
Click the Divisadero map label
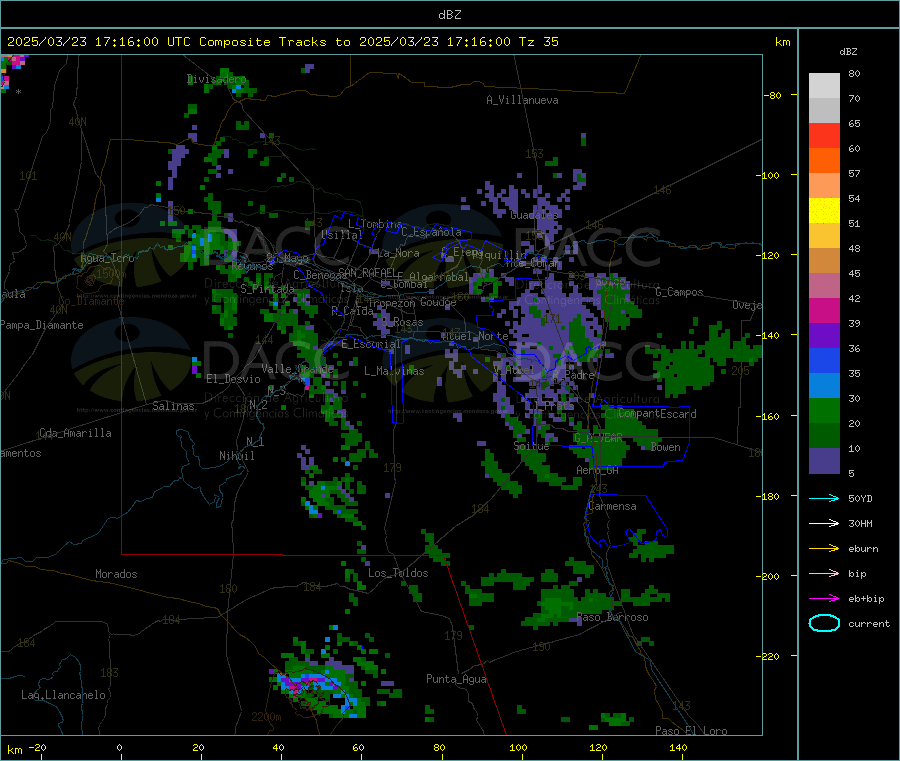216,79
